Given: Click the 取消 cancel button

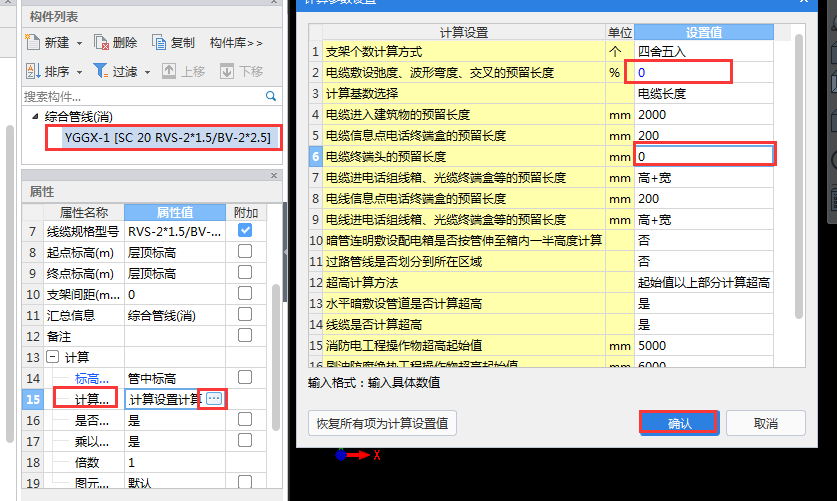Looking at the screenshot, I should click(766, 423).
